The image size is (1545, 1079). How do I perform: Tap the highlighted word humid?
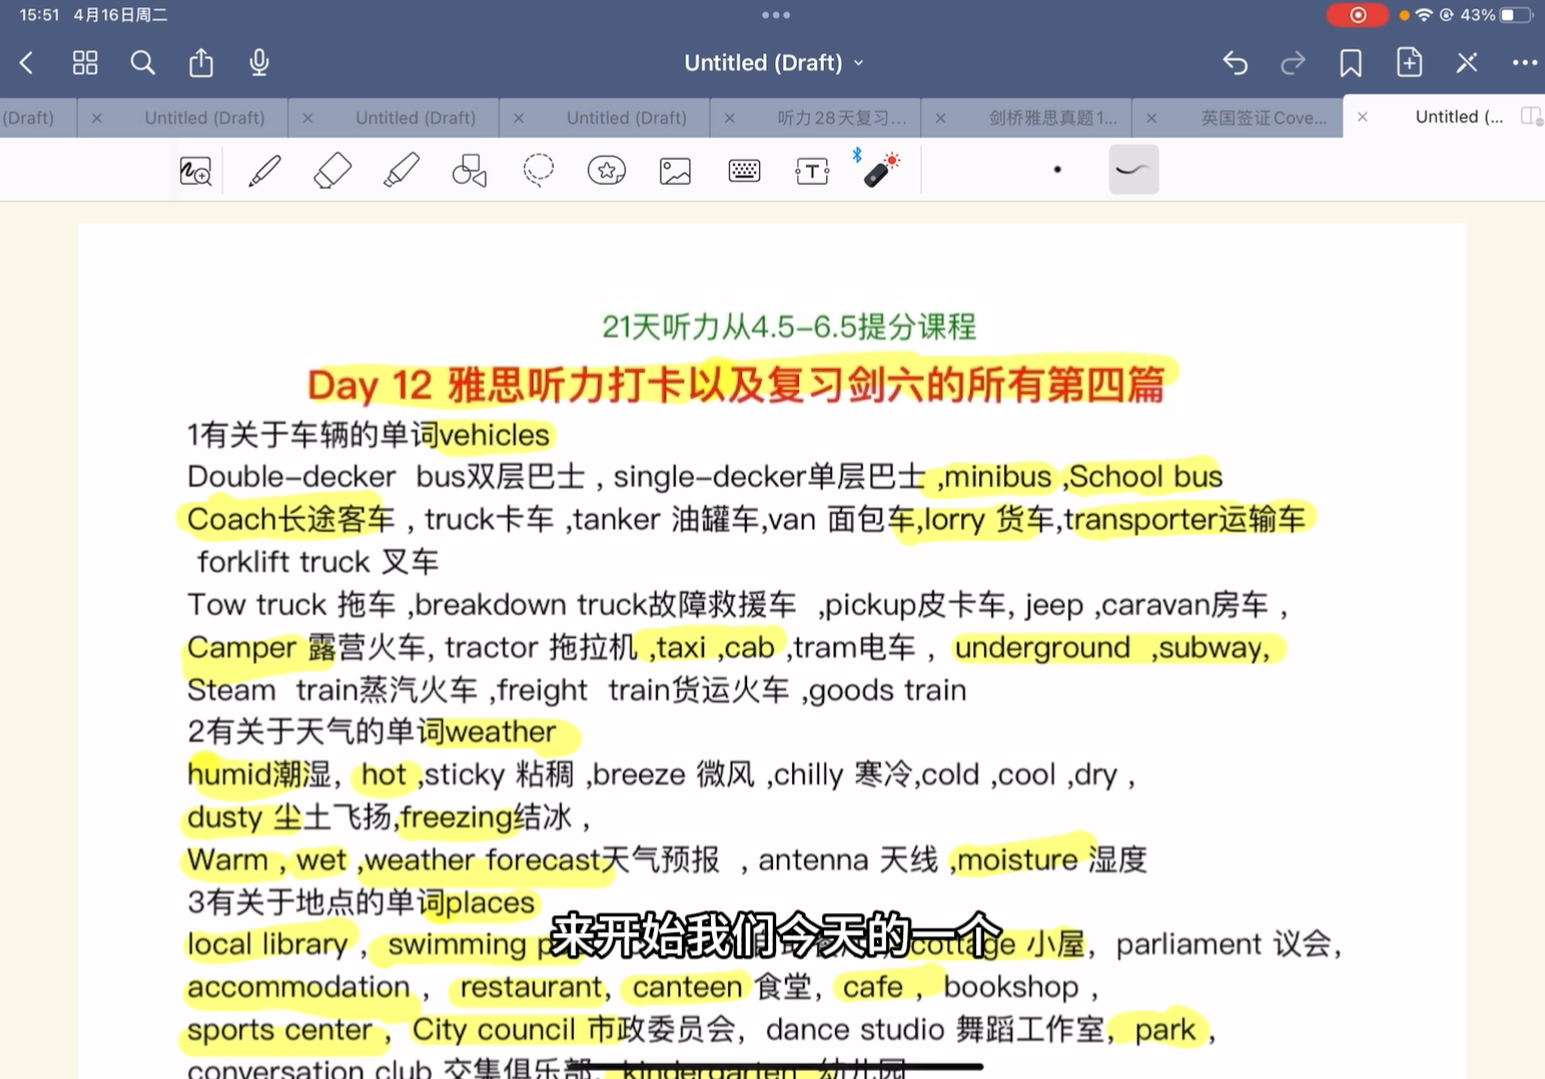click(x=229, y=775)
